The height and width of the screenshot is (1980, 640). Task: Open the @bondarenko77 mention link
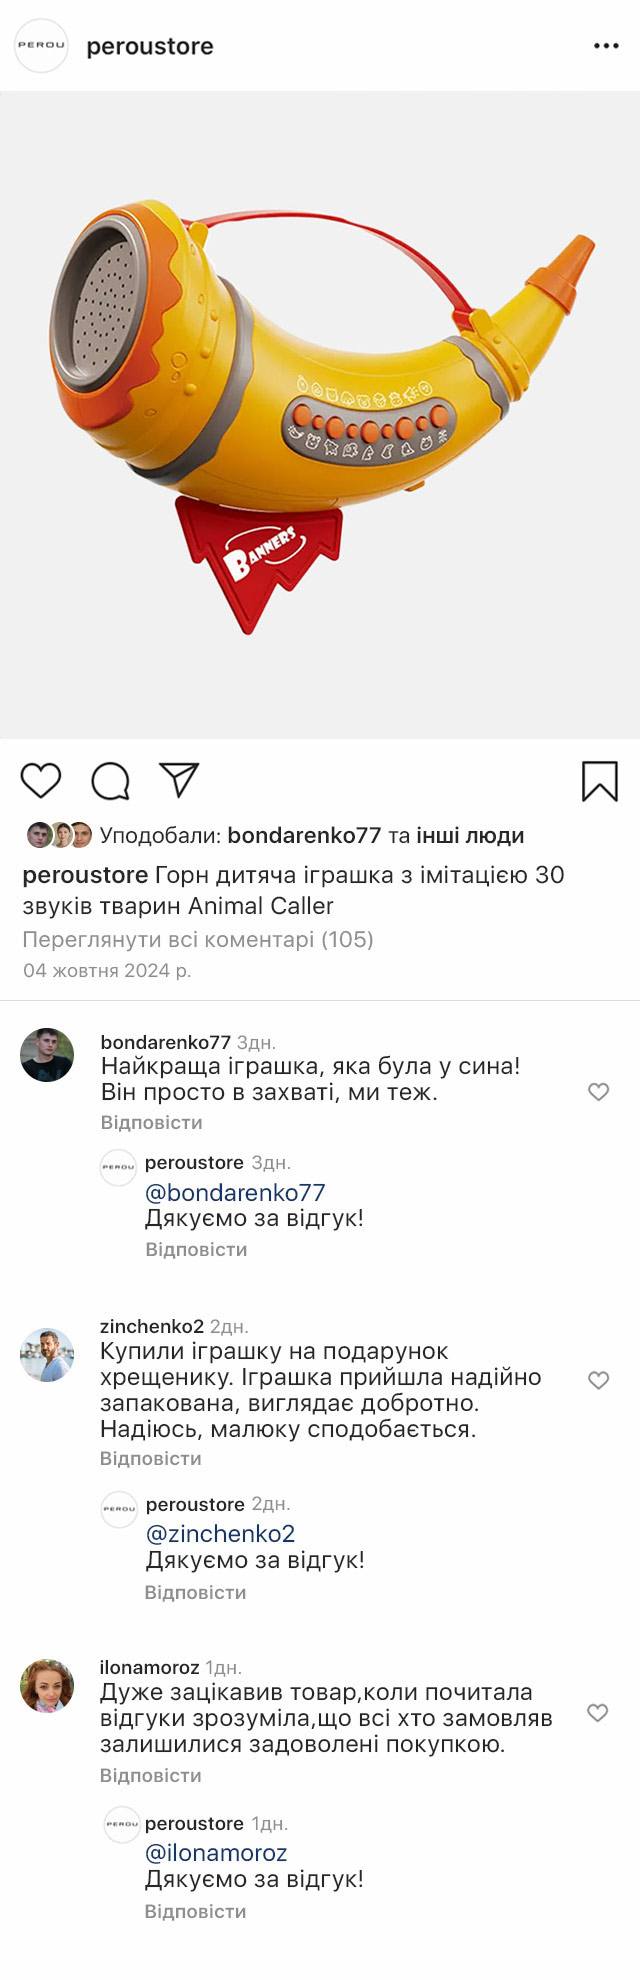(235, 1193)
